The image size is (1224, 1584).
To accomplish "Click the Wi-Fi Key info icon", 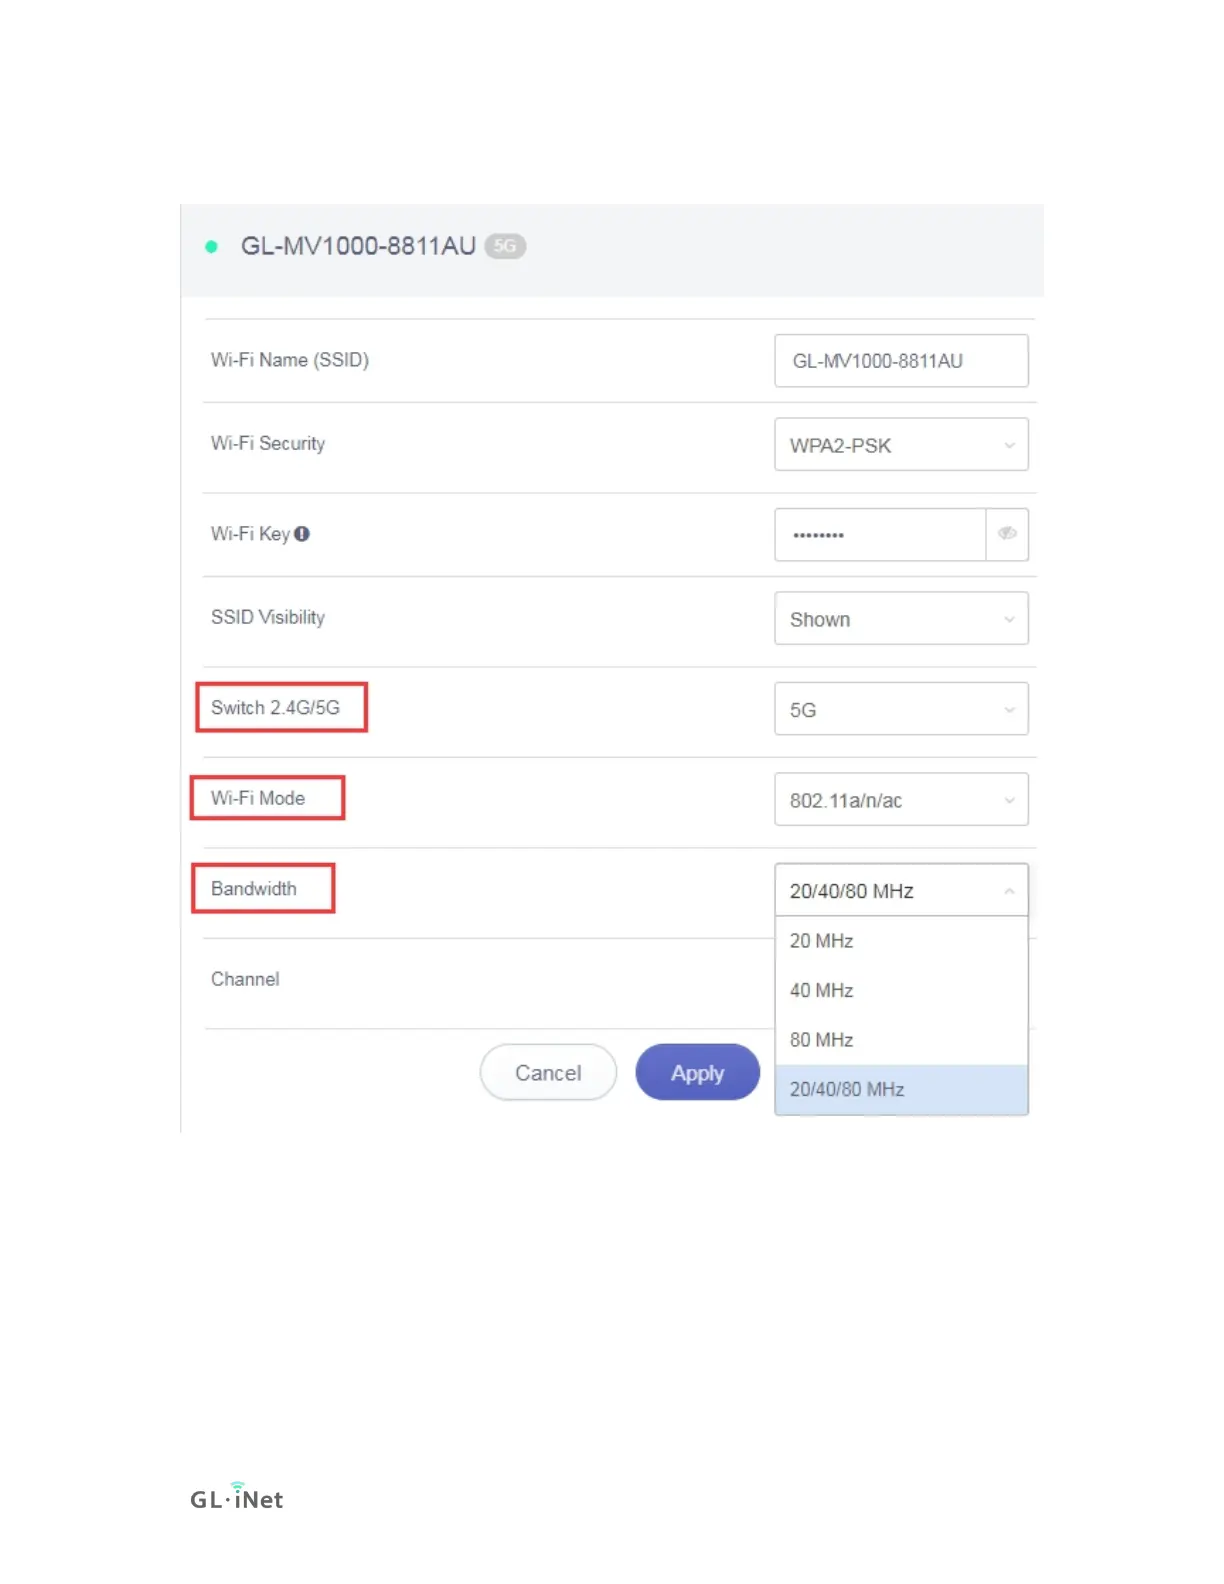I will pos(302,534).
